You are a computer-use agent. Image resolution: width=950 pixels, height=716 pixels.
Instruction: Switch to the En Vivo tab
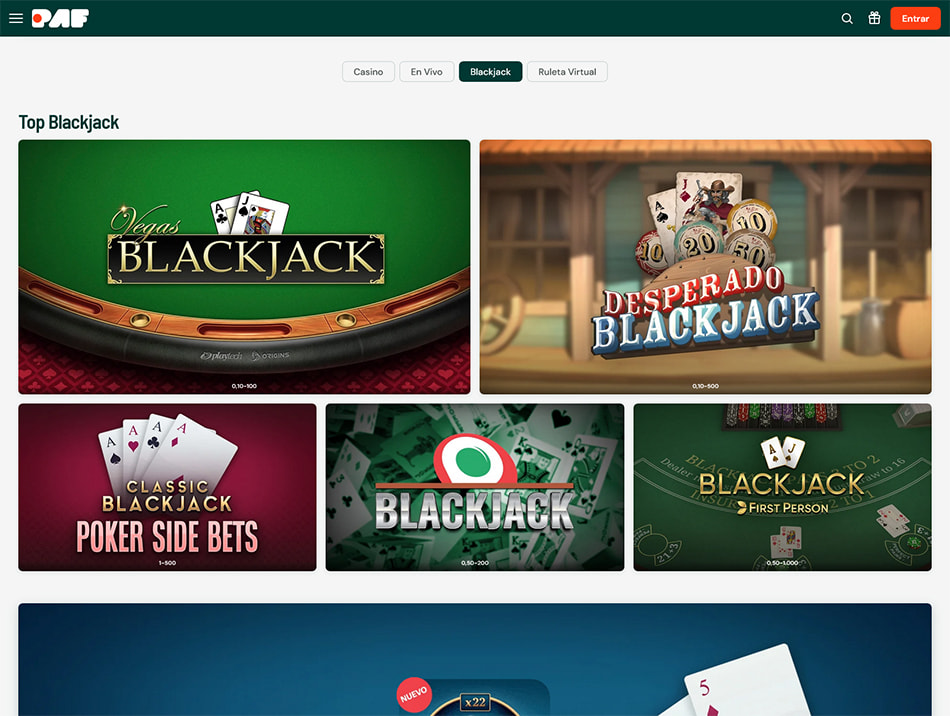427,71
